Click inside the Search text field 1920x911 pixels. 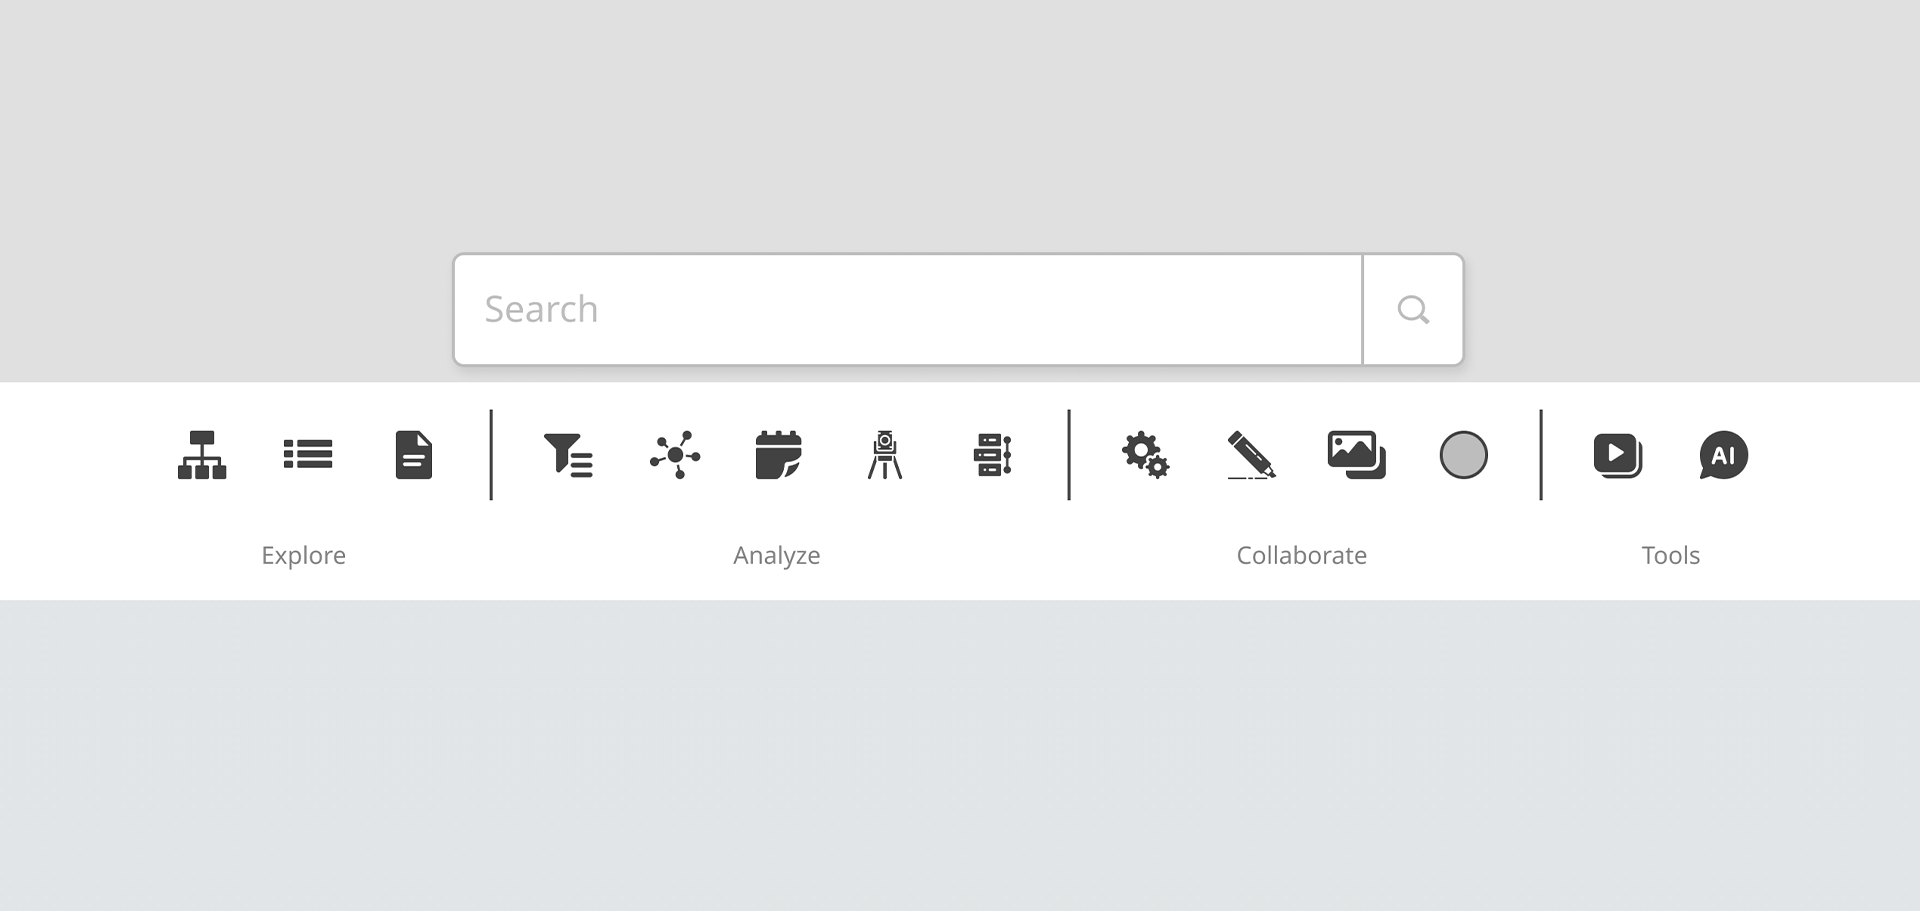pyautogui.click(x=908, y=309)
